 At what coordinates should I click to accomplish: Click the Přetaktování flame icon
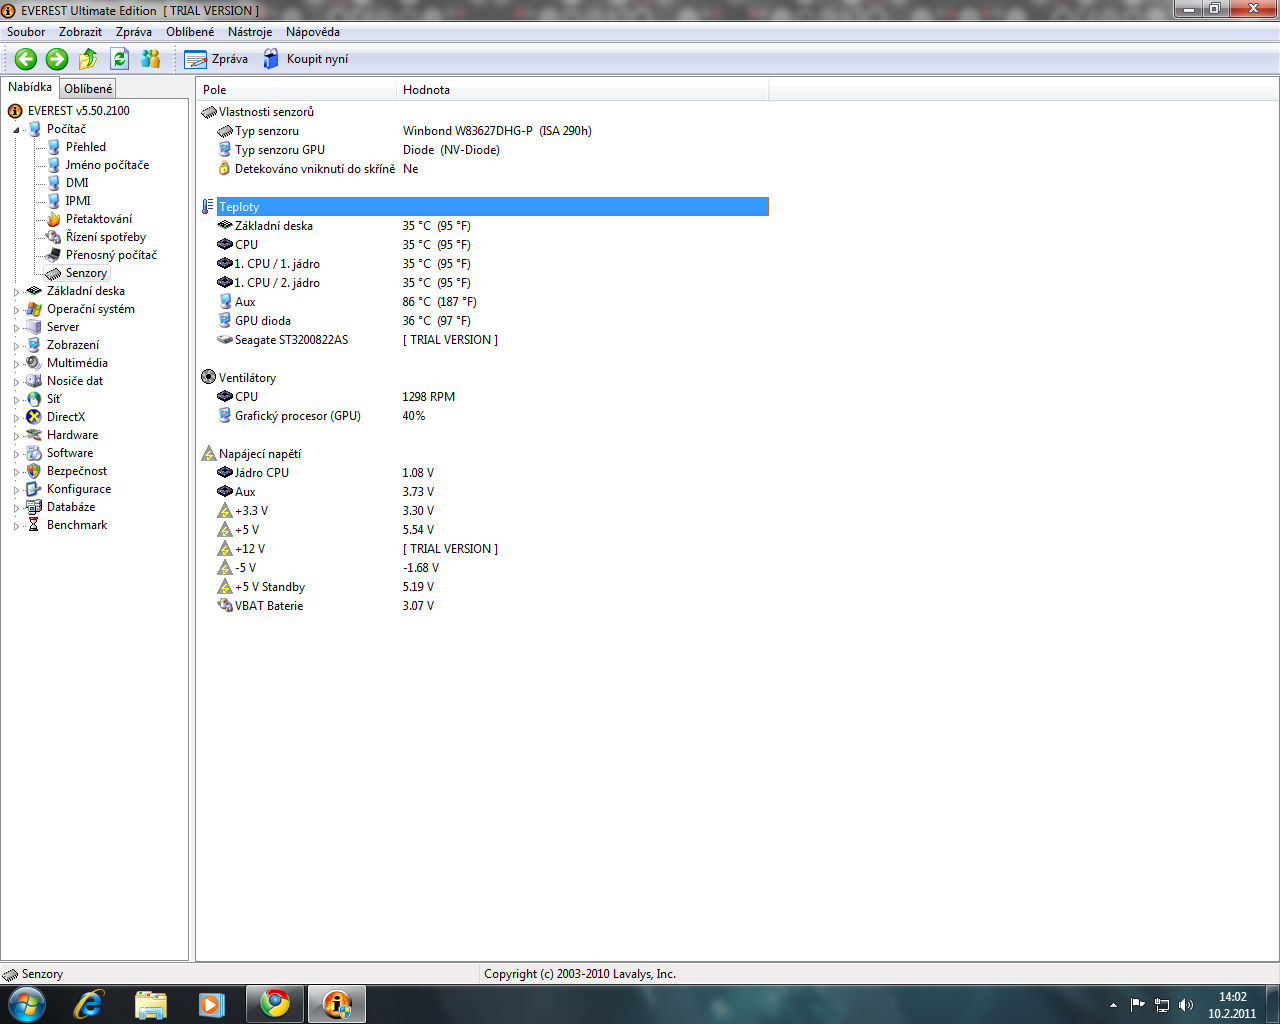pos(54,219)
